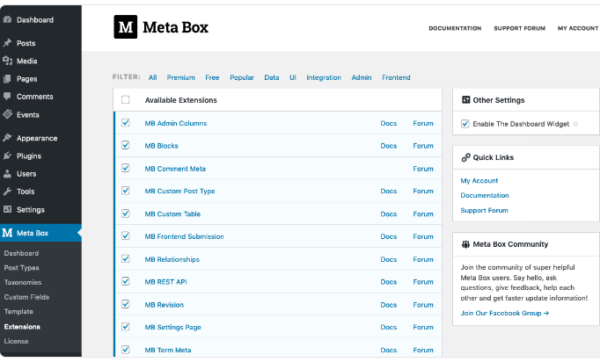600x362 pixels.
Task: Click the My Account quick link
Action: (479, 181)
